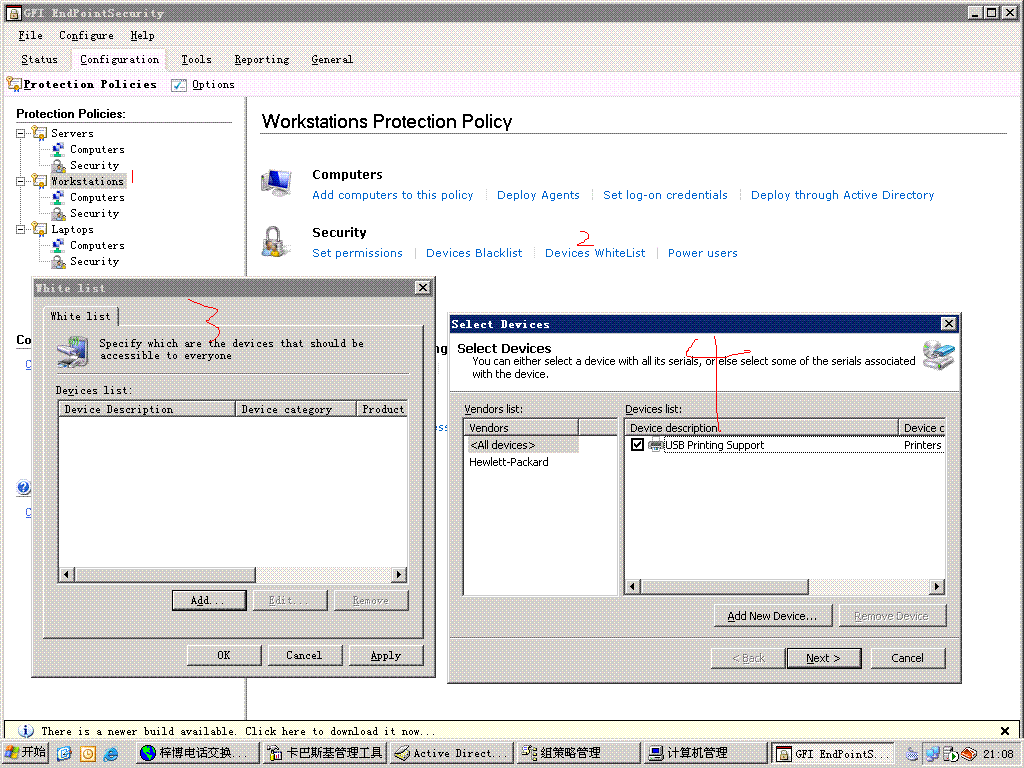Select Workstations in Protection Policies tree

tap(88, 181)
